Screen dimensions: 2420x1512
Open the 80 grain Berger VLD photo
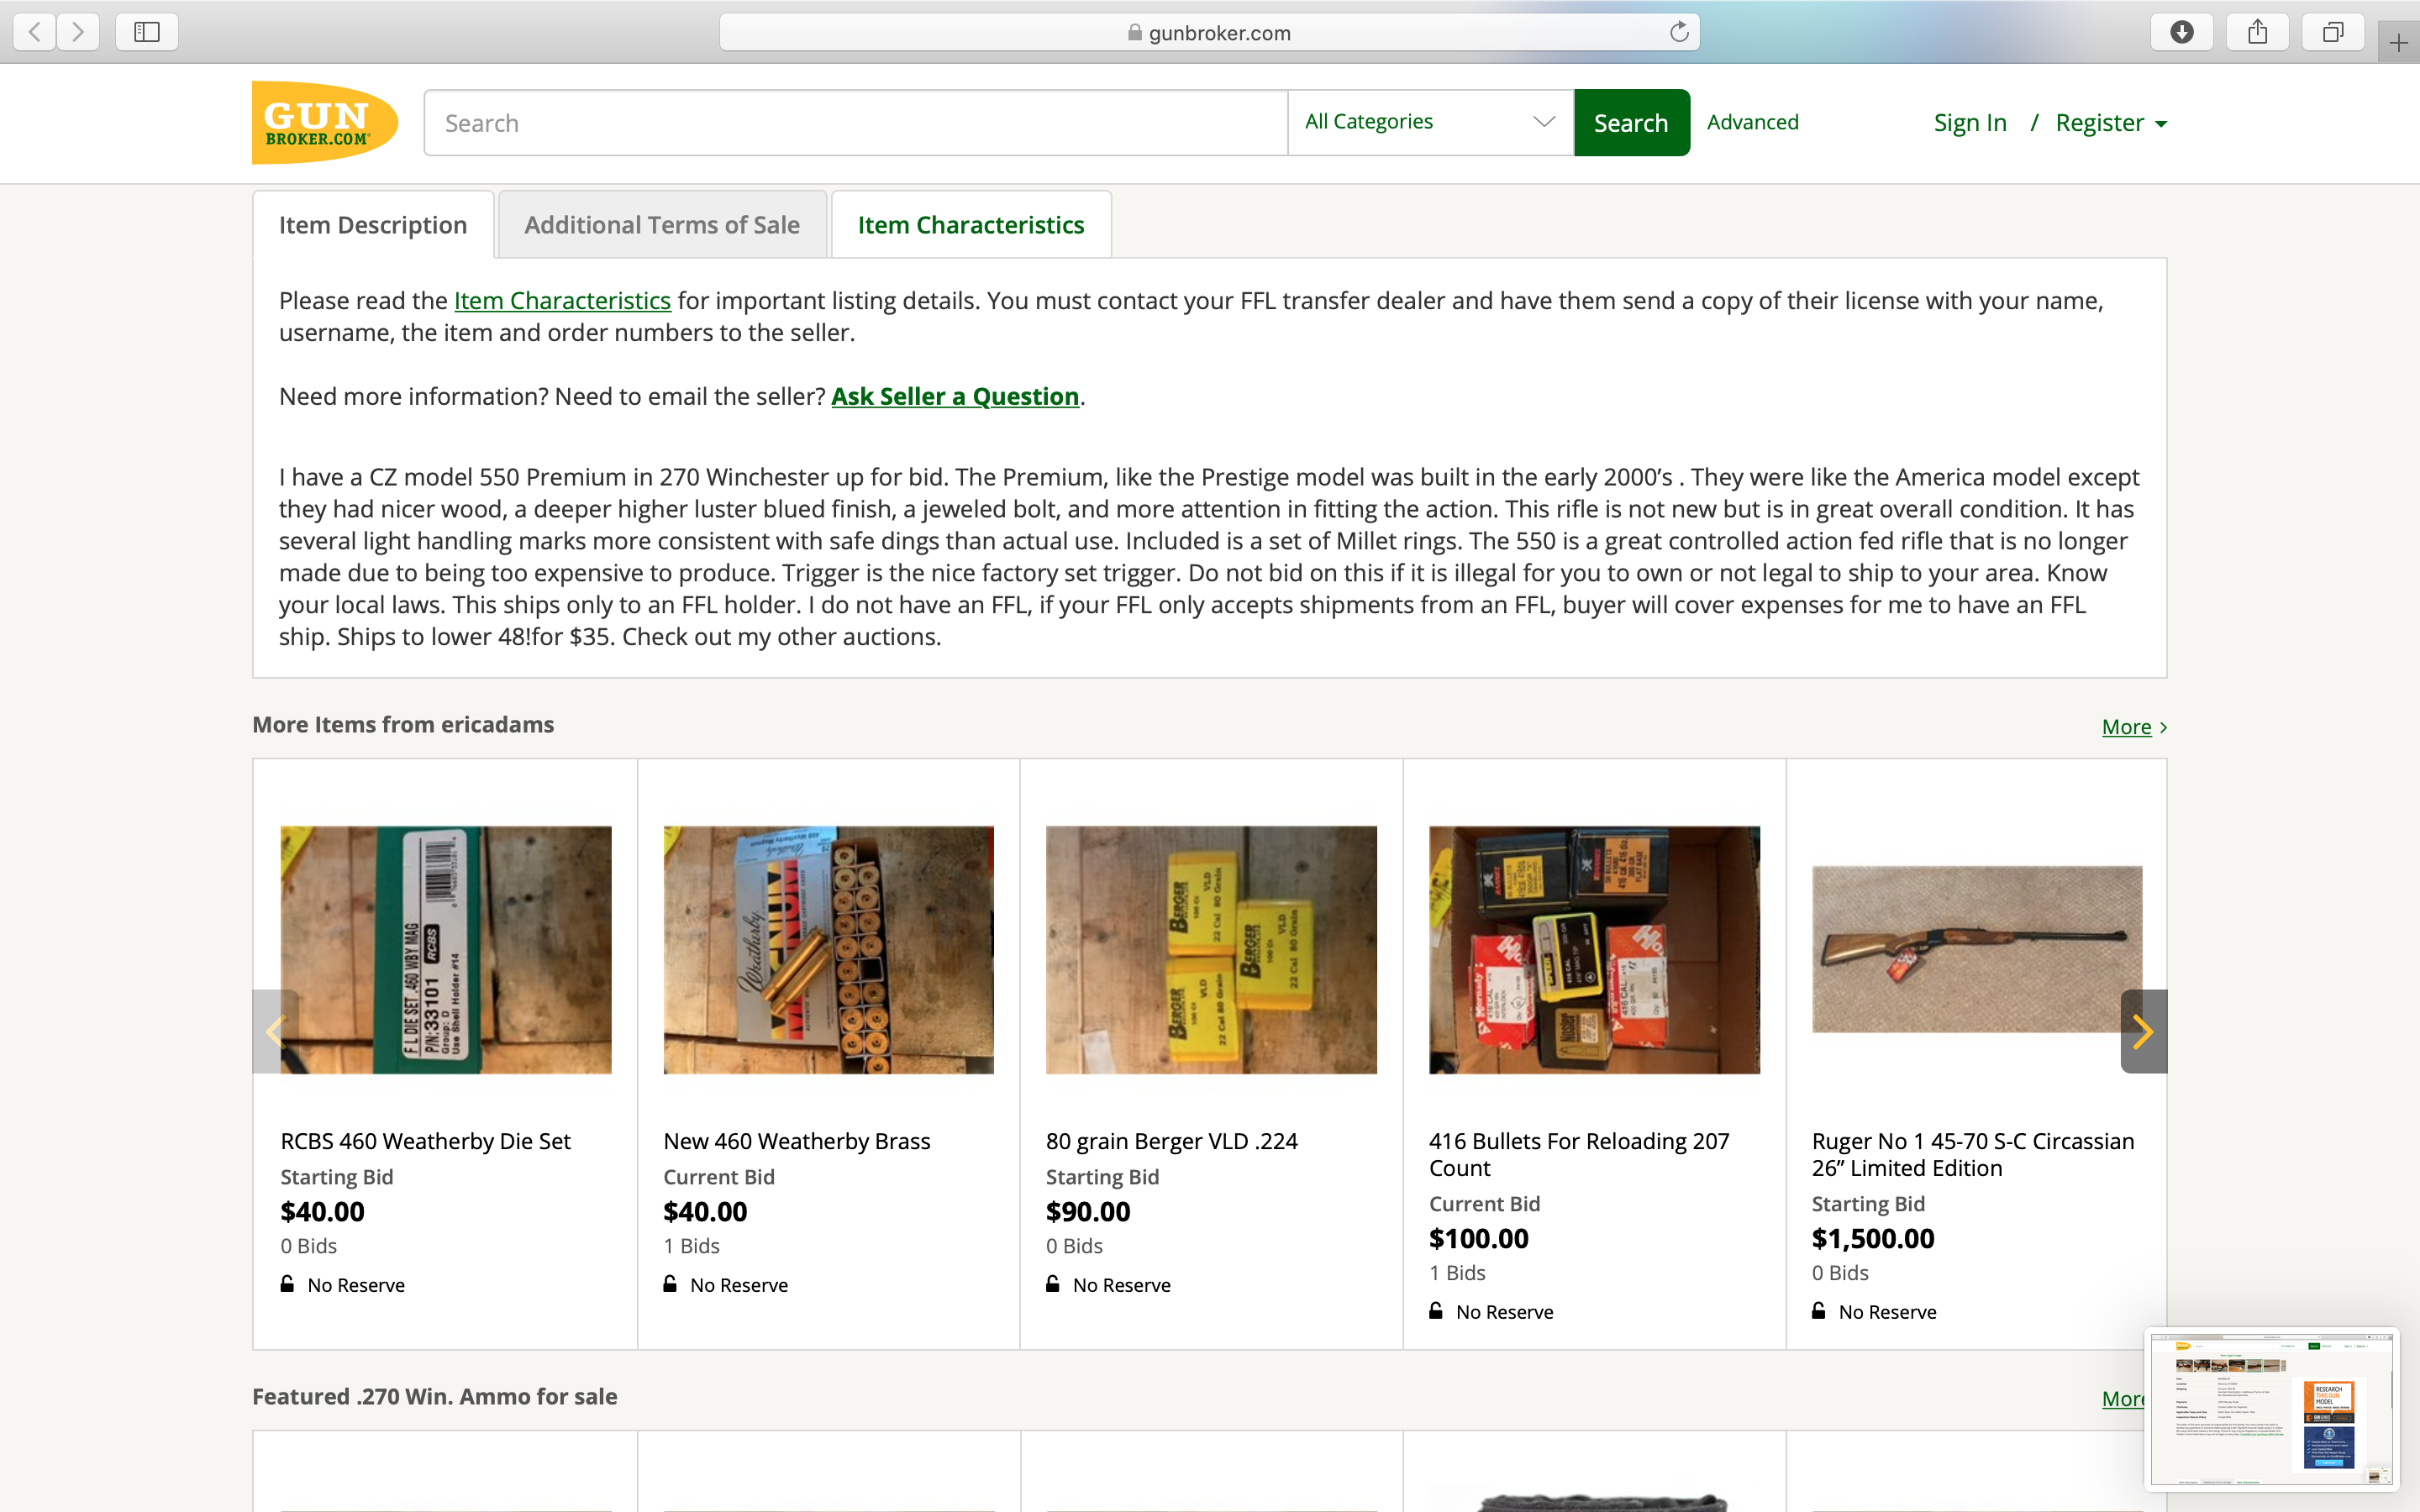click(x=1211, y=949)
